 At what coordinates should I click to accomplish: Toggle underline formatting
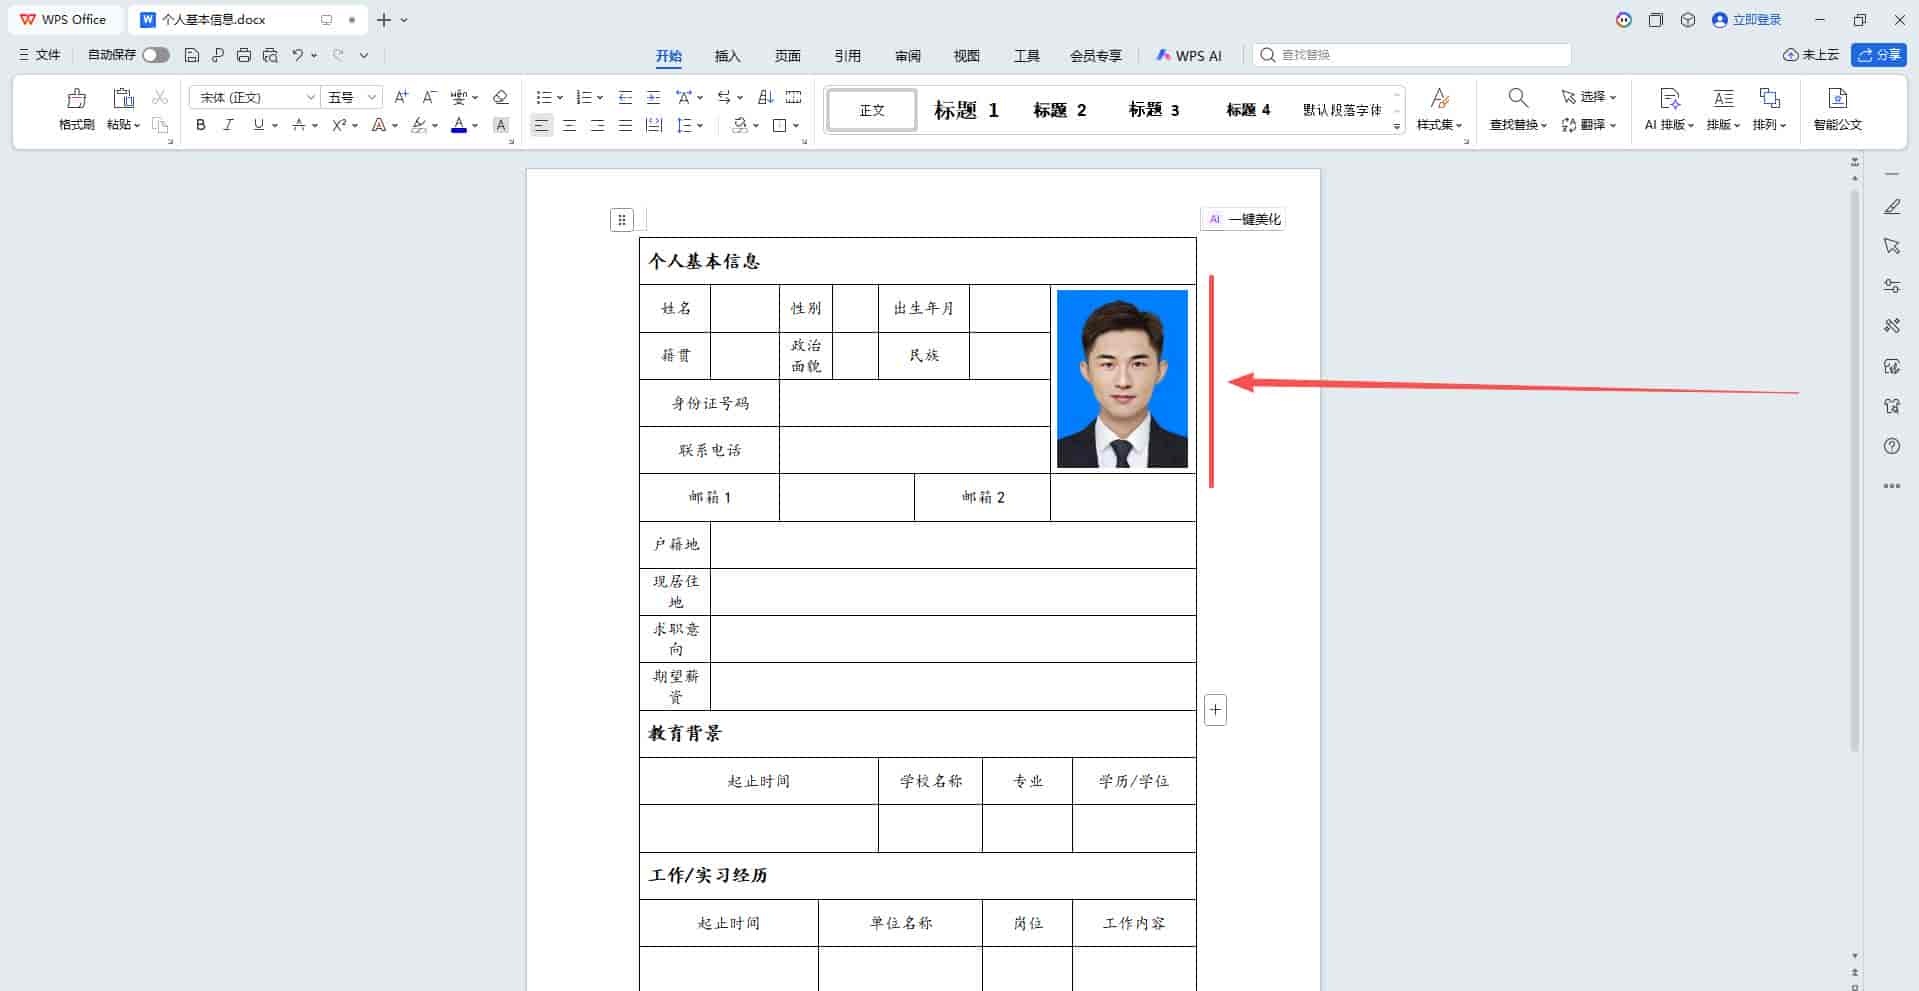[258, 125]
